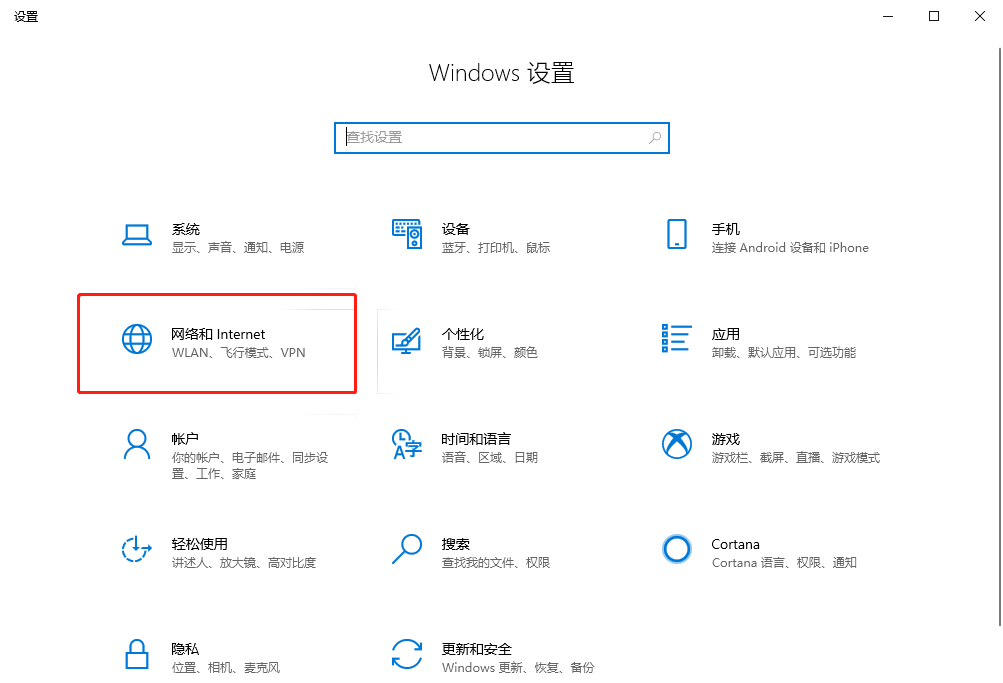Select the 连接 Android 设备和 iPhone link
The image size is (1003, 683).
788,247
